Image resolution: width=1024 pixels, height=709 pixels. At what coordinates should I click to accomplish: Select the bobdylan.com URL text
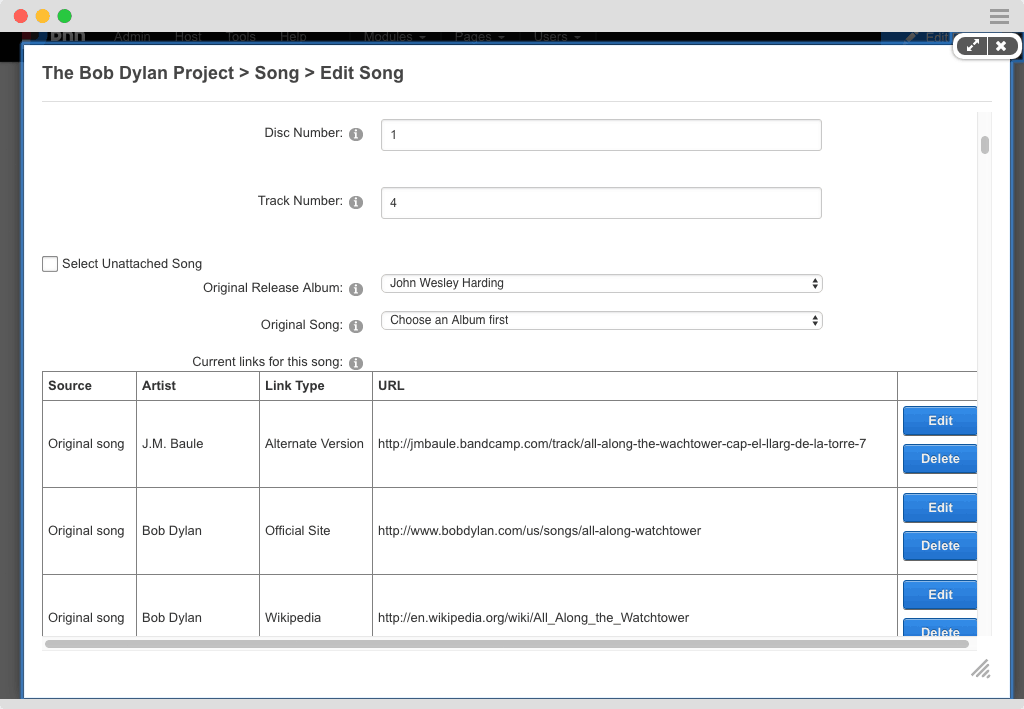tap(539, 531)
